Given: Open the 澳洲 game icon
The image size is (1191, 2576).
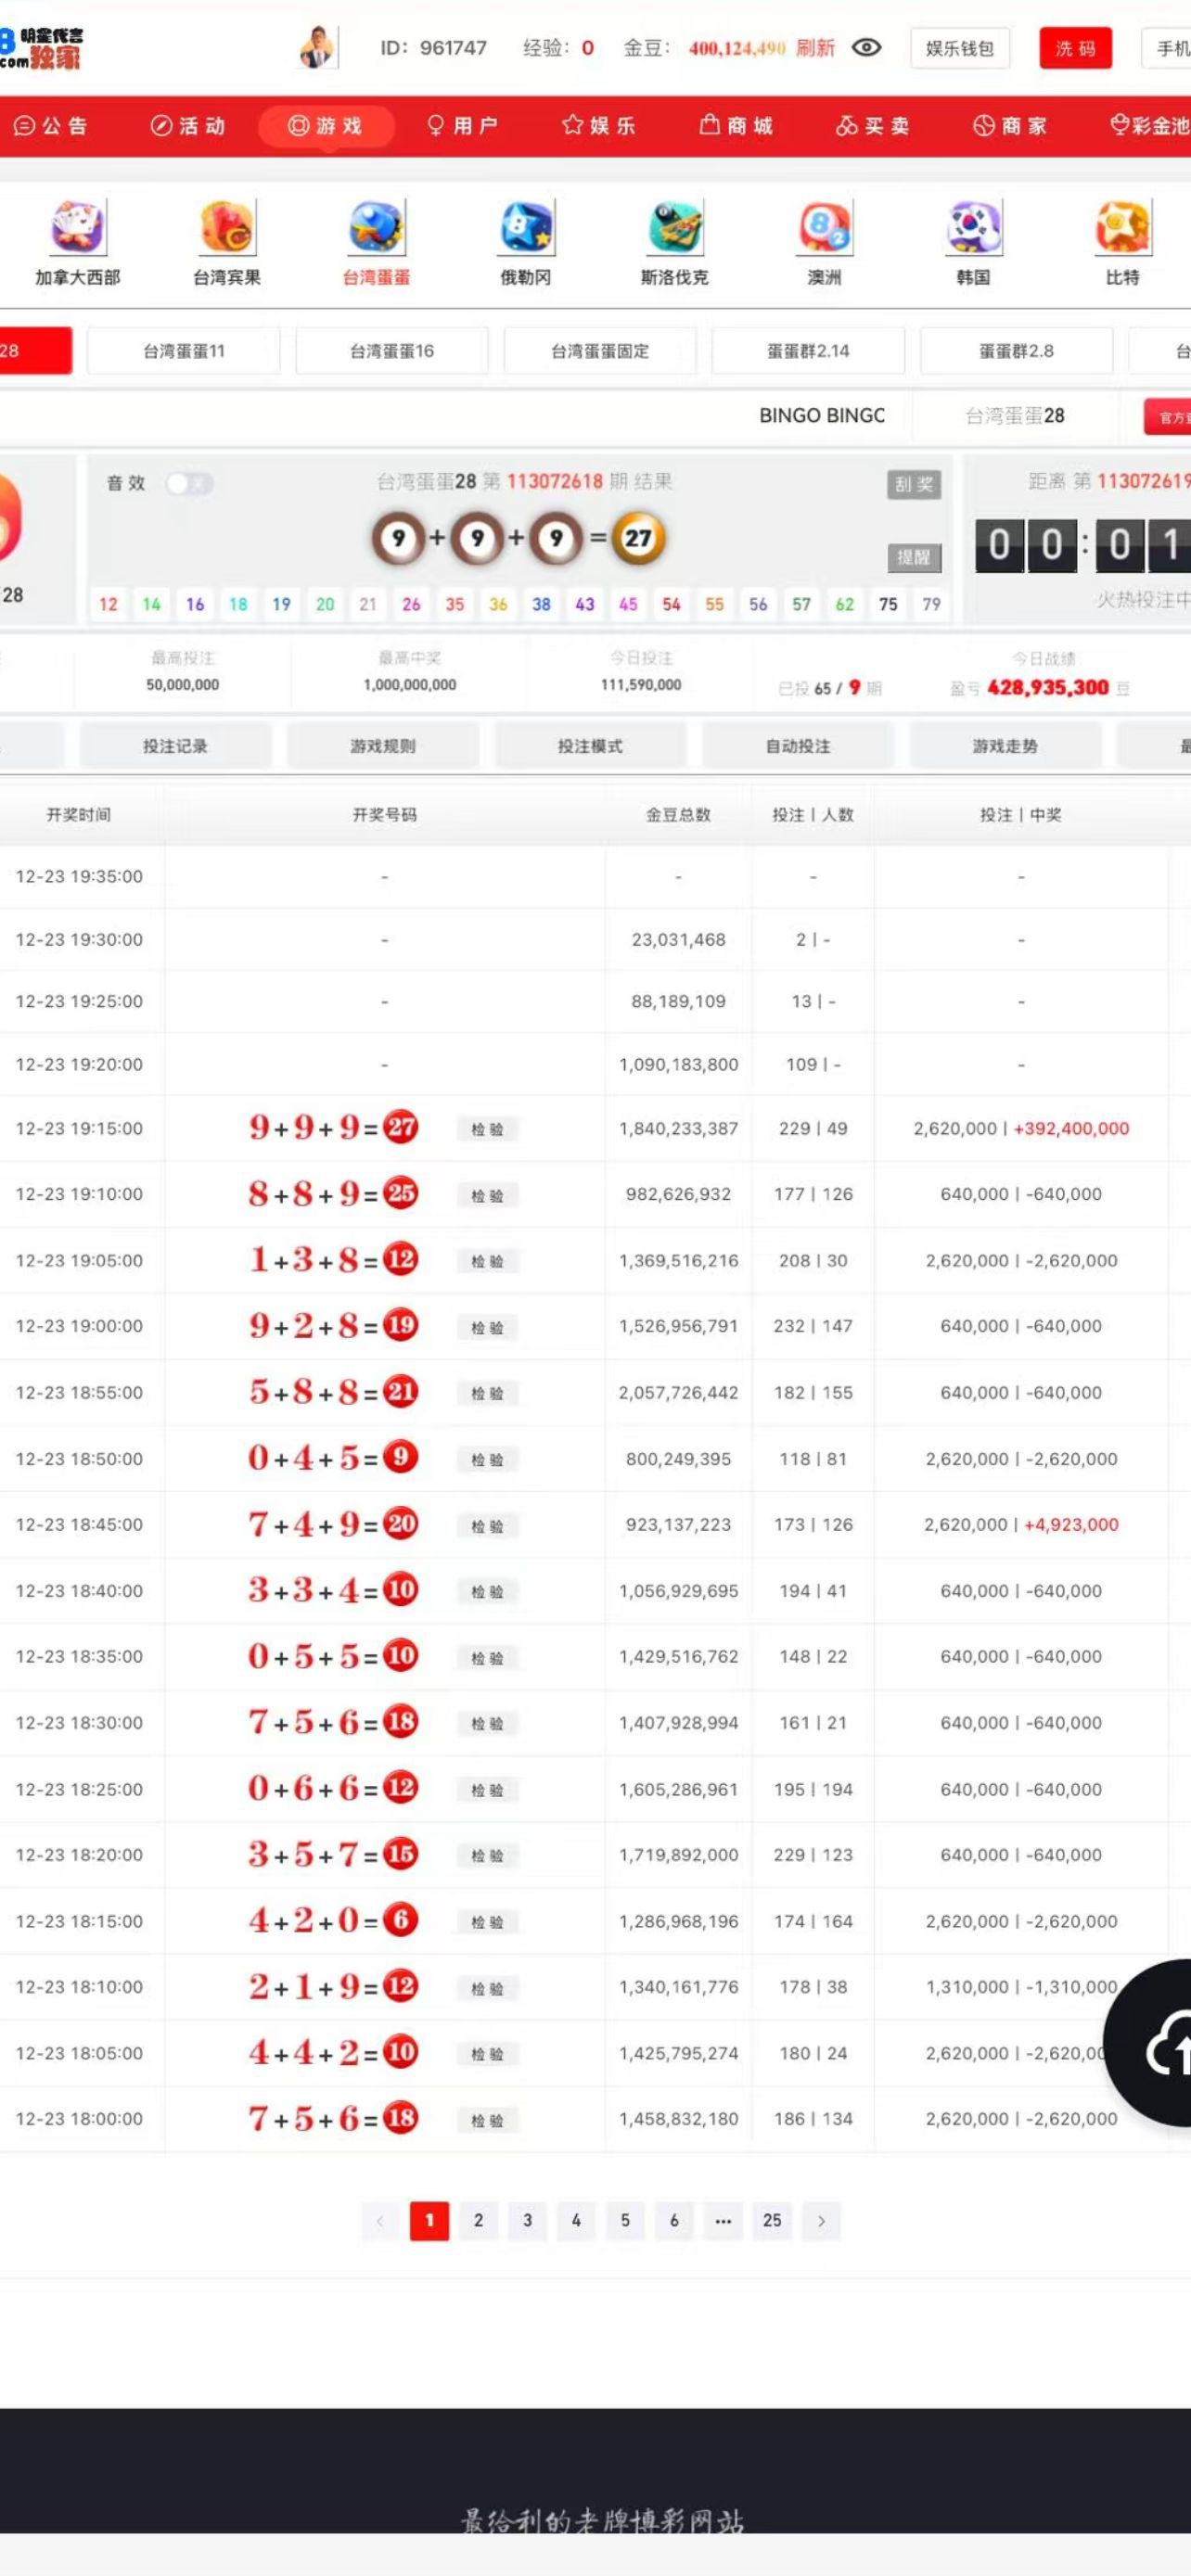Looking at the screenshot, I should (x=824, y=228).
